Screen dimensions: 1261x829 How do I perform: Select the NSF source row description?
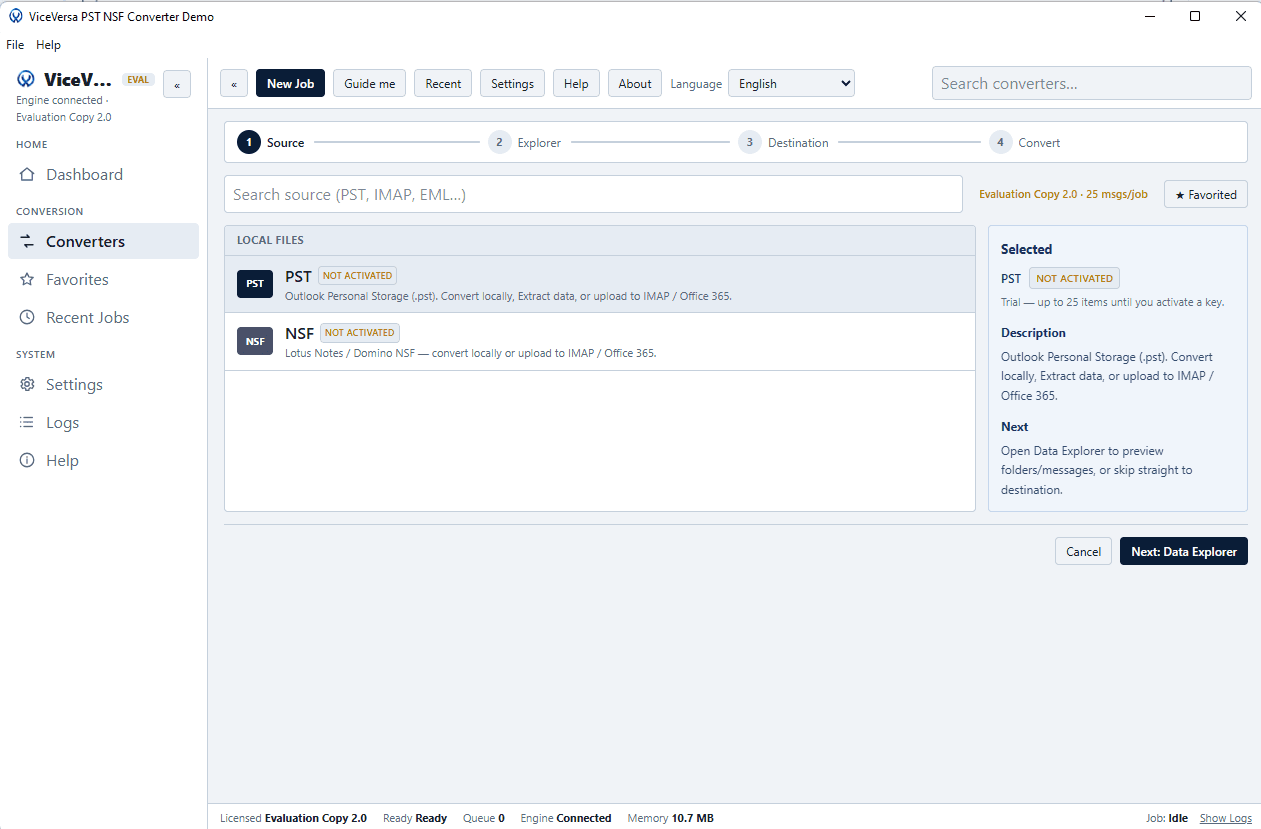[x=470, y=353]
